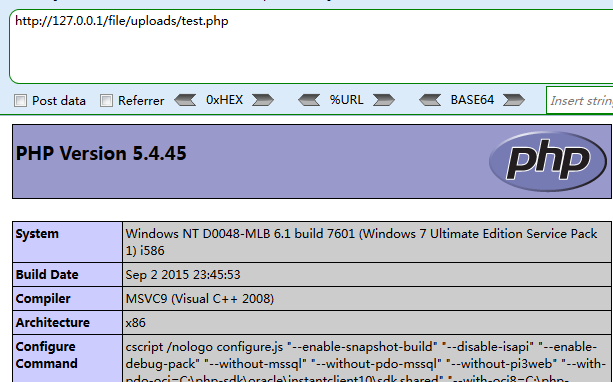Click the BASE64 encode right arrow
This screenshot has width=613, height=382.
click(513, 100)
